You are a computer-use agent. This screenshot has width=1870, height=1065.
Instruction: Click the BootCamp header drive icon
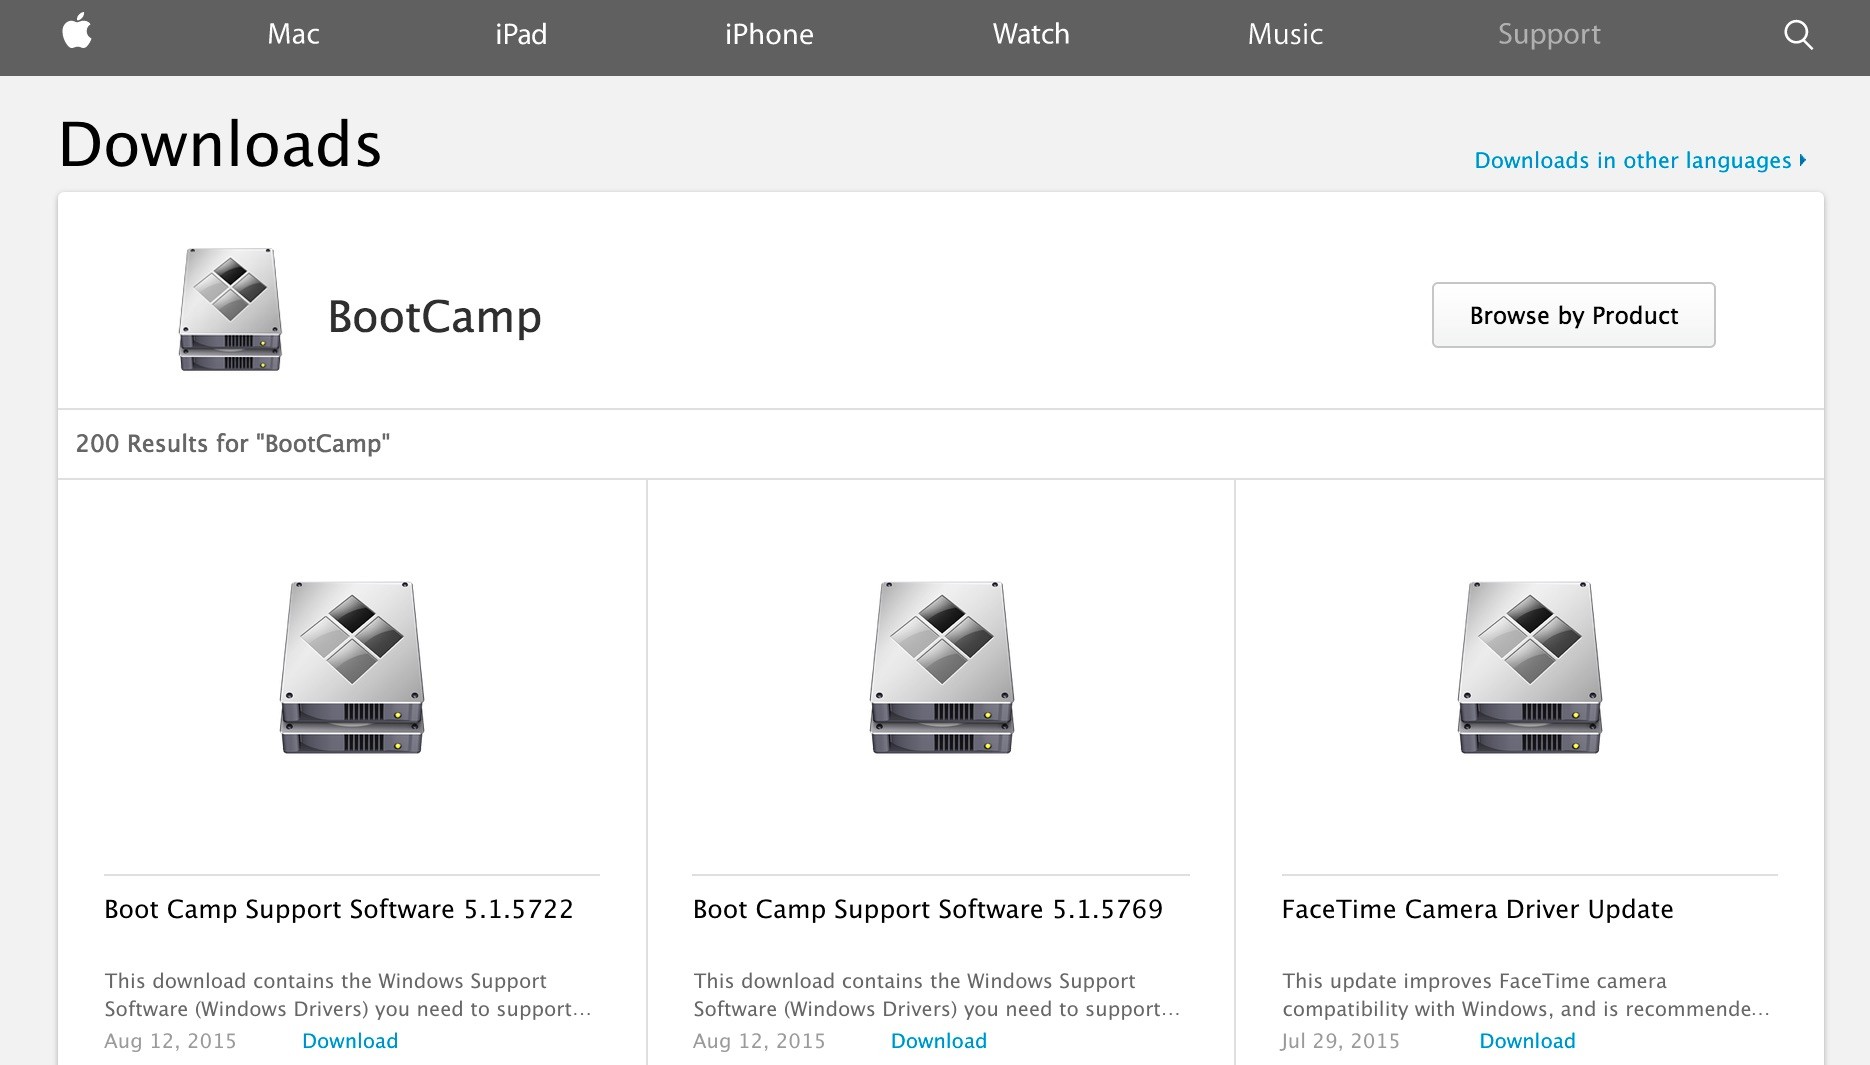(x=230, y=310)
